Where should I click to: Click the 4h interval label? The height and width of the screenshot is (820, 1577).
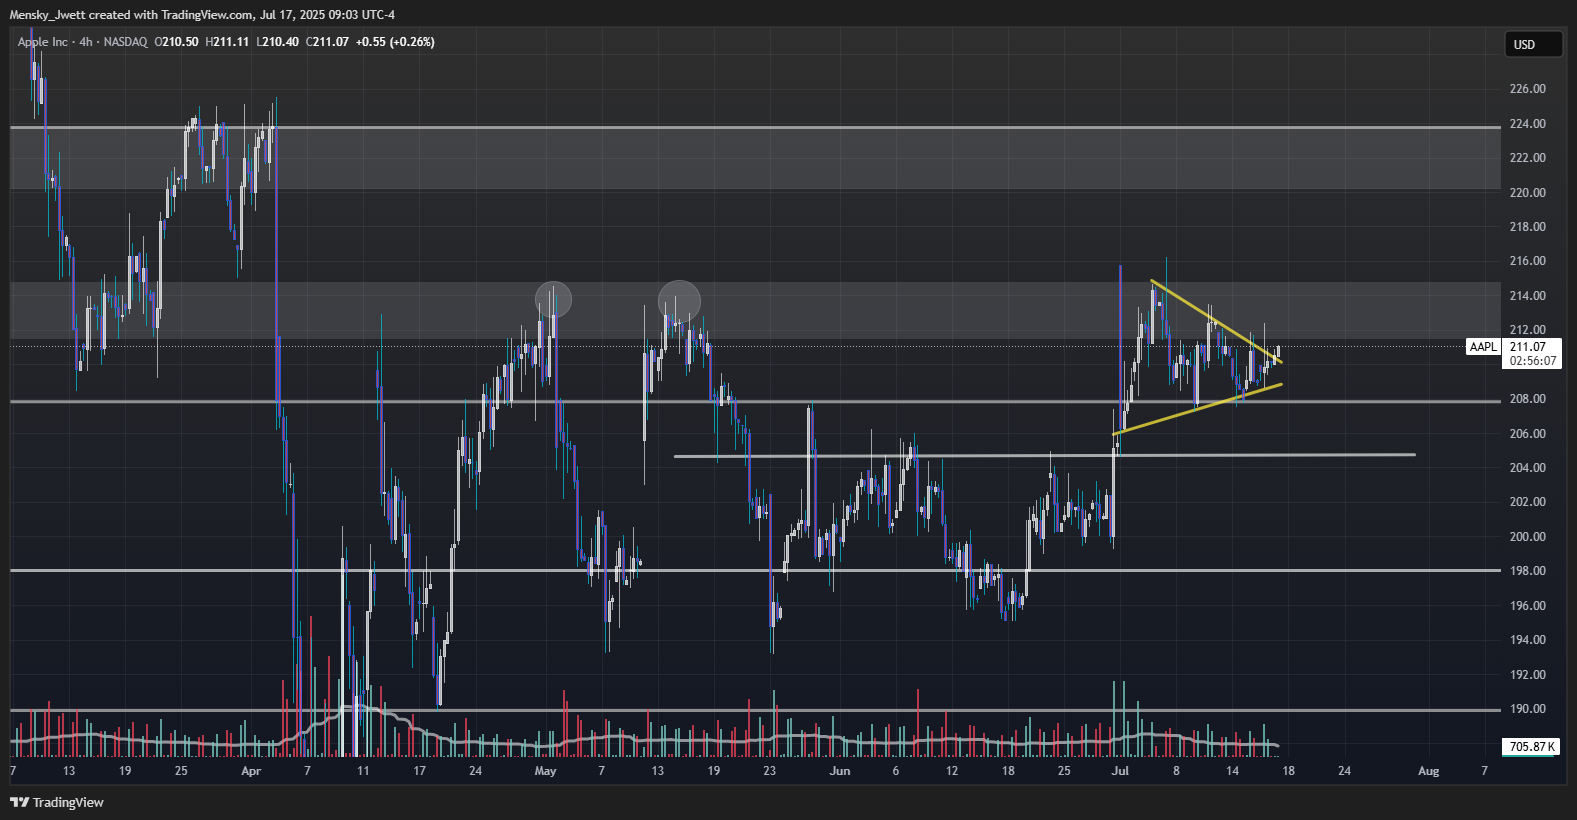[x=86, y=42]
